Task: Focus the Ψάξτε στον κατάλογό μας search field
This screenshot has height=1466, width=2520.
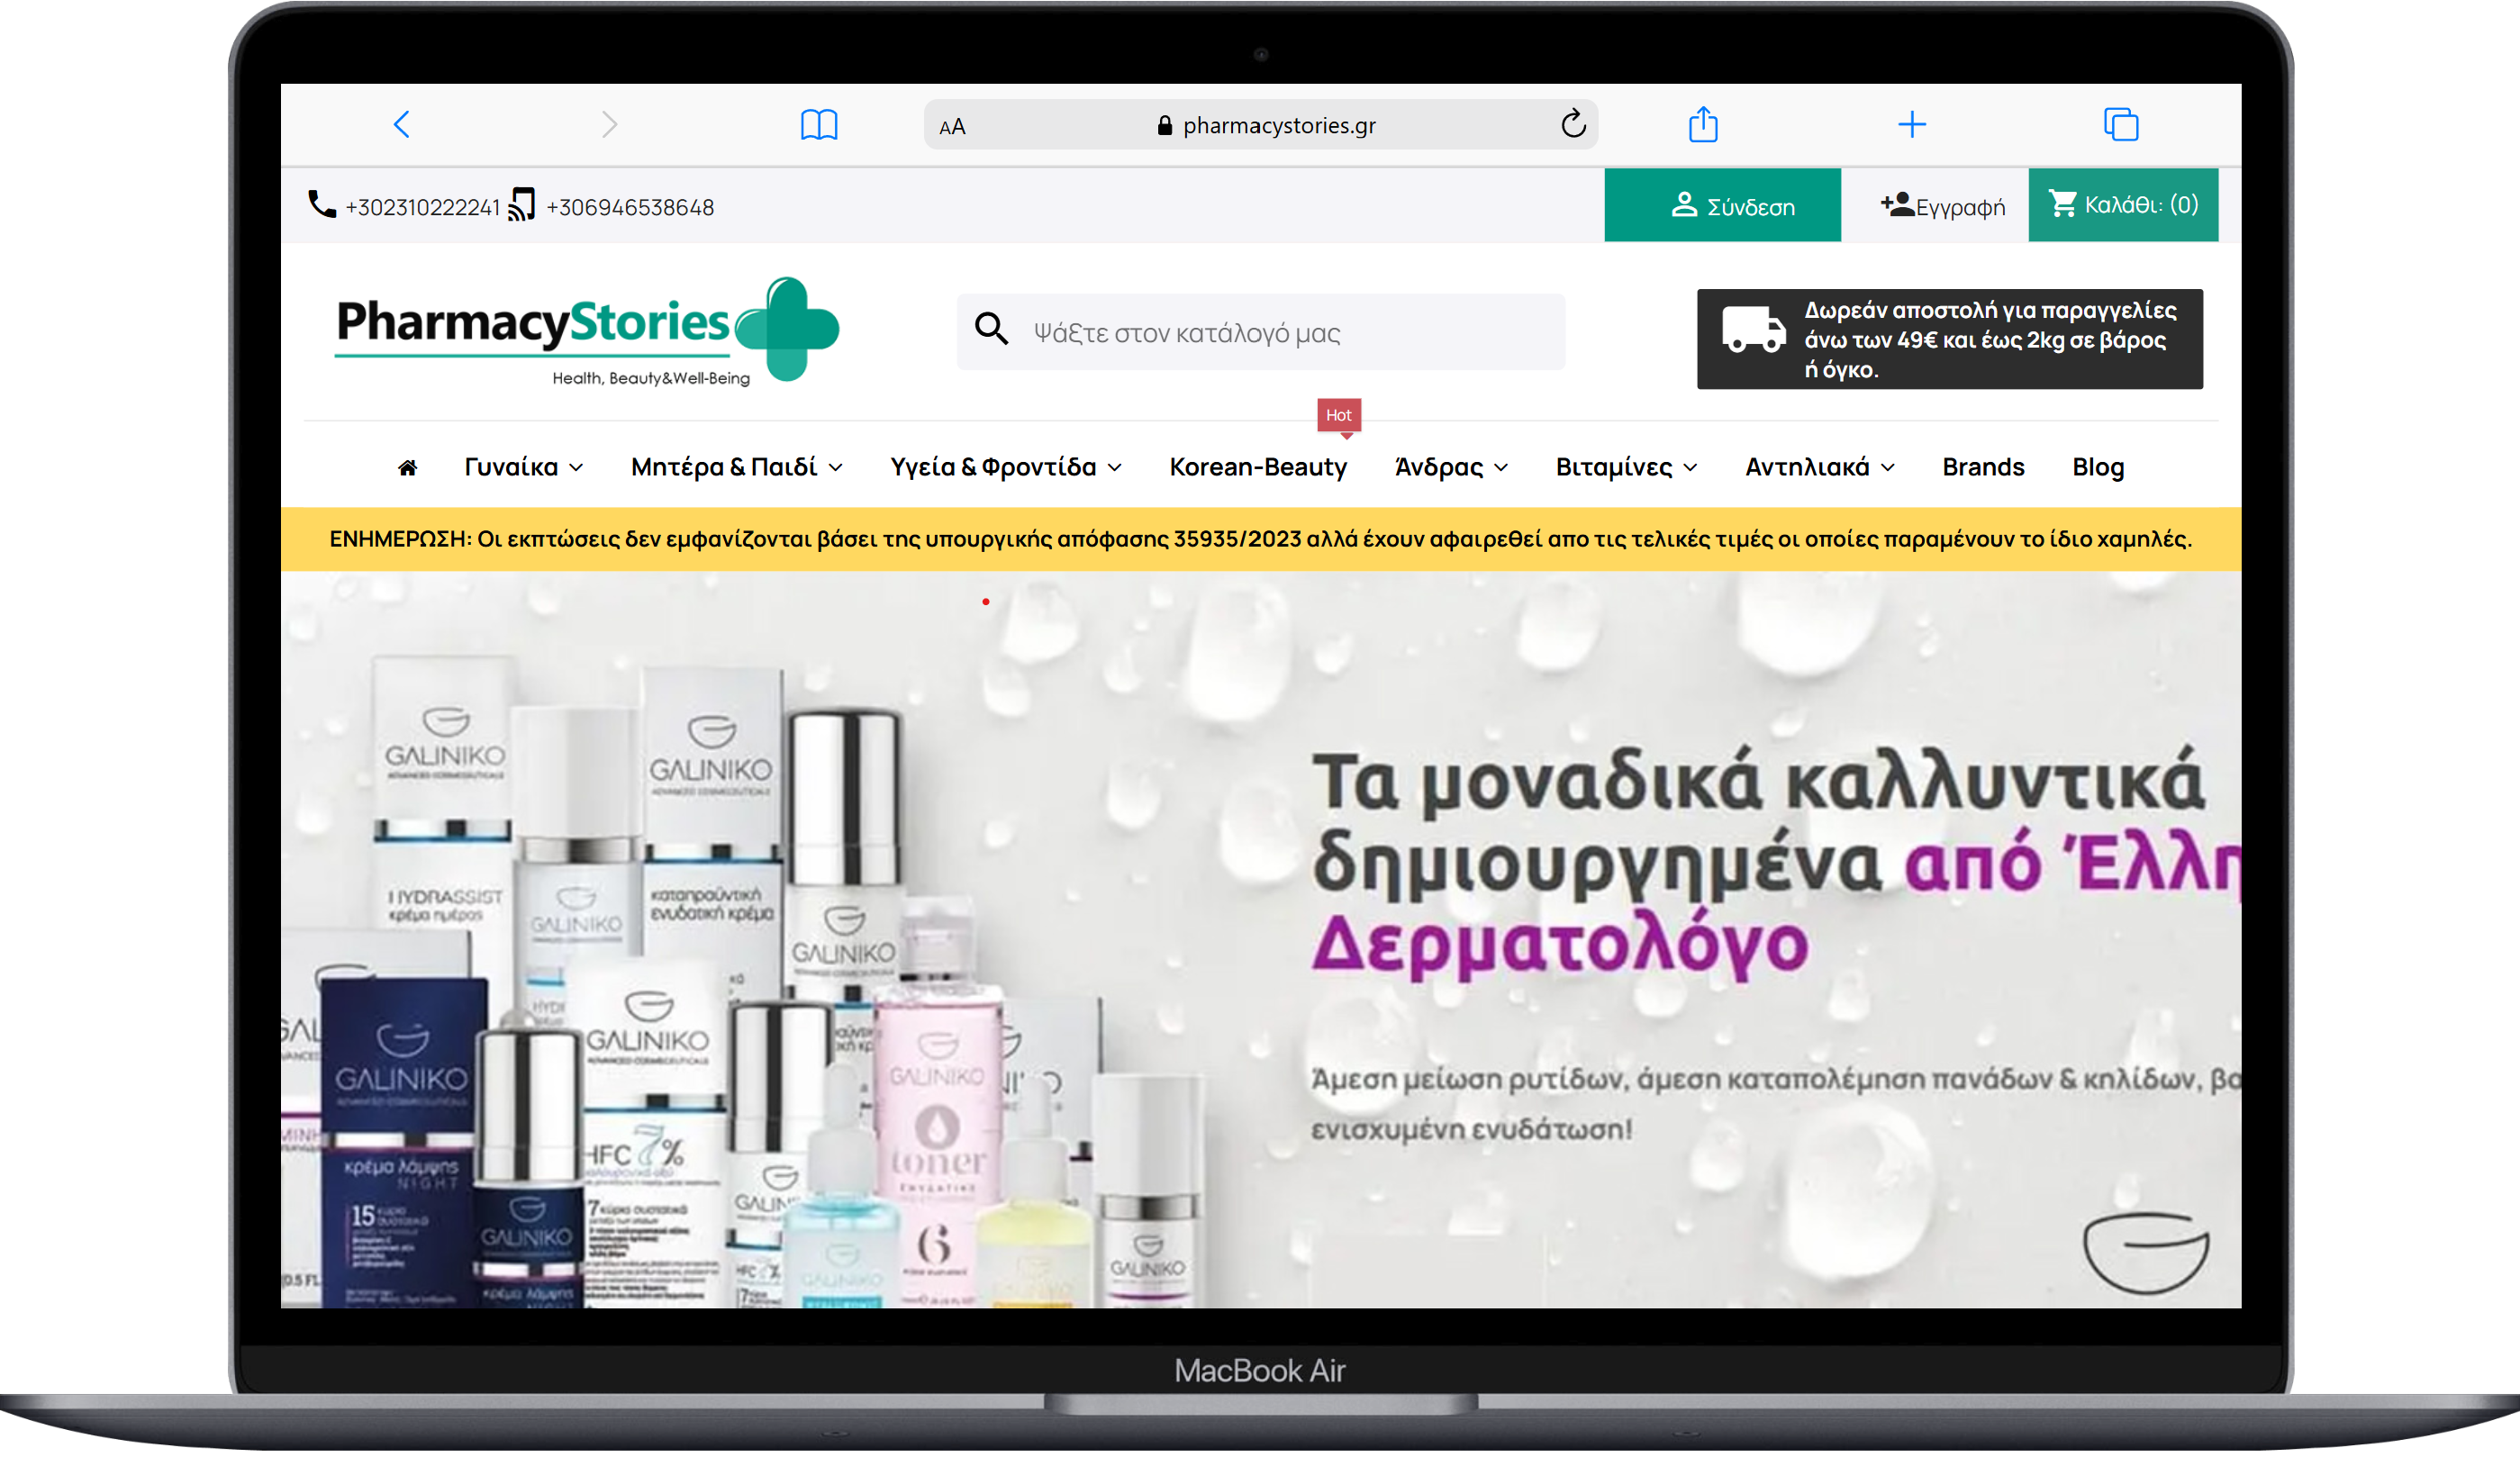Action: coord(1260,332)
